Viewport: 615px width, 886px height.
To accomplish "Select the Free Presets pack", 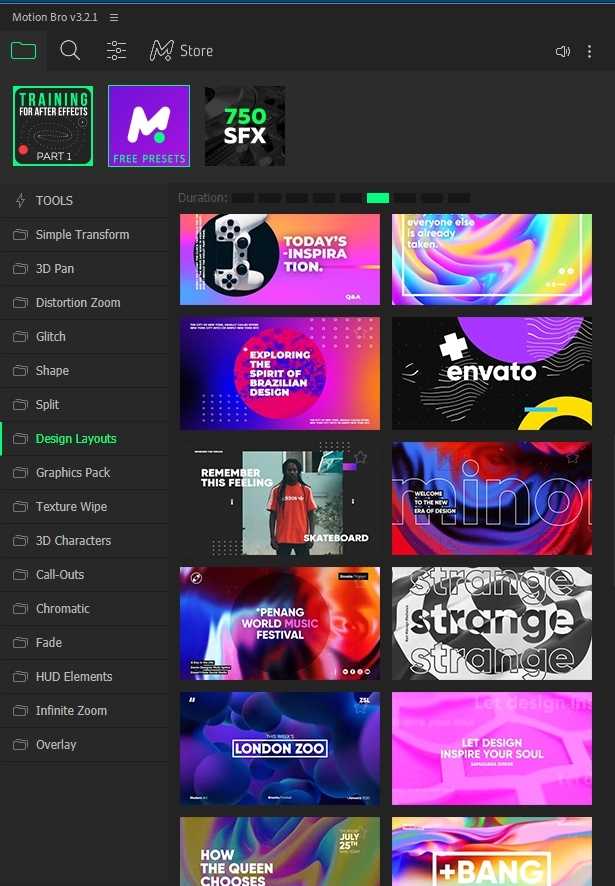I will [x=149, y=126].
